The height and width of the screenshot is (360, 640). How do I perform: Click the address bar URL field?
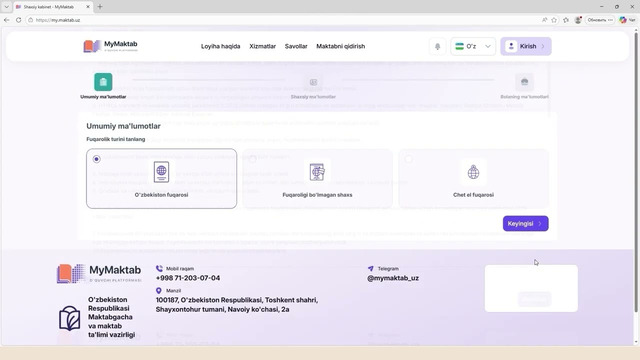[x=282, y=20]
